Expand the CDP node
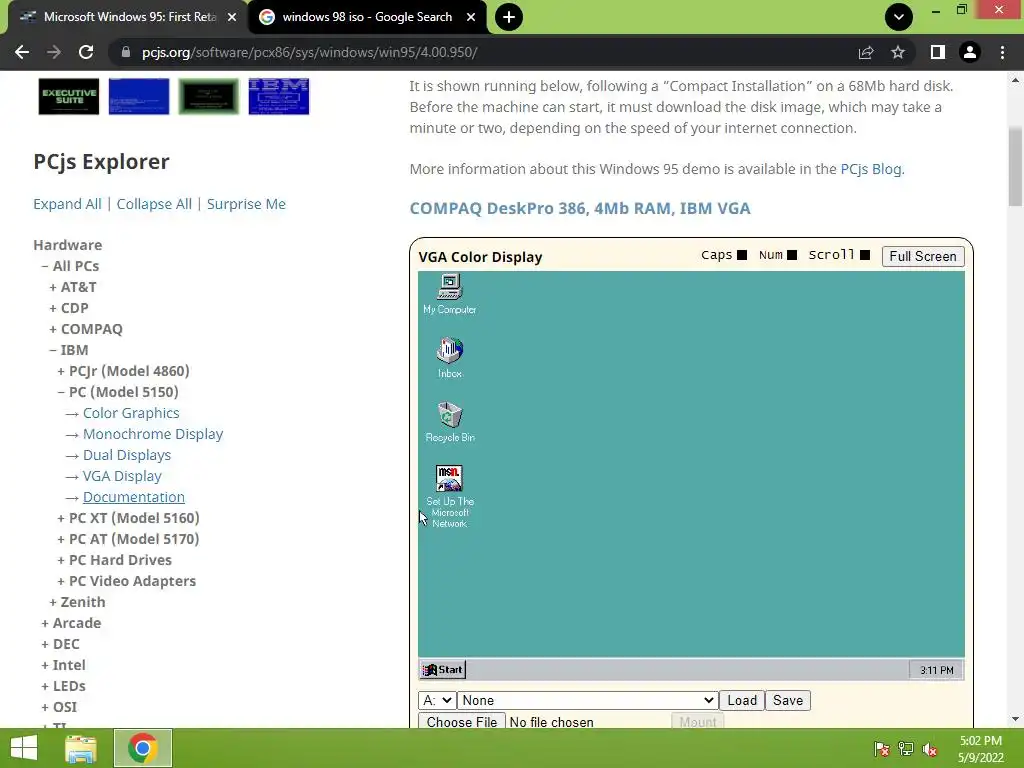The width and height of the screenshot is (1024, 768). point(69,308)
